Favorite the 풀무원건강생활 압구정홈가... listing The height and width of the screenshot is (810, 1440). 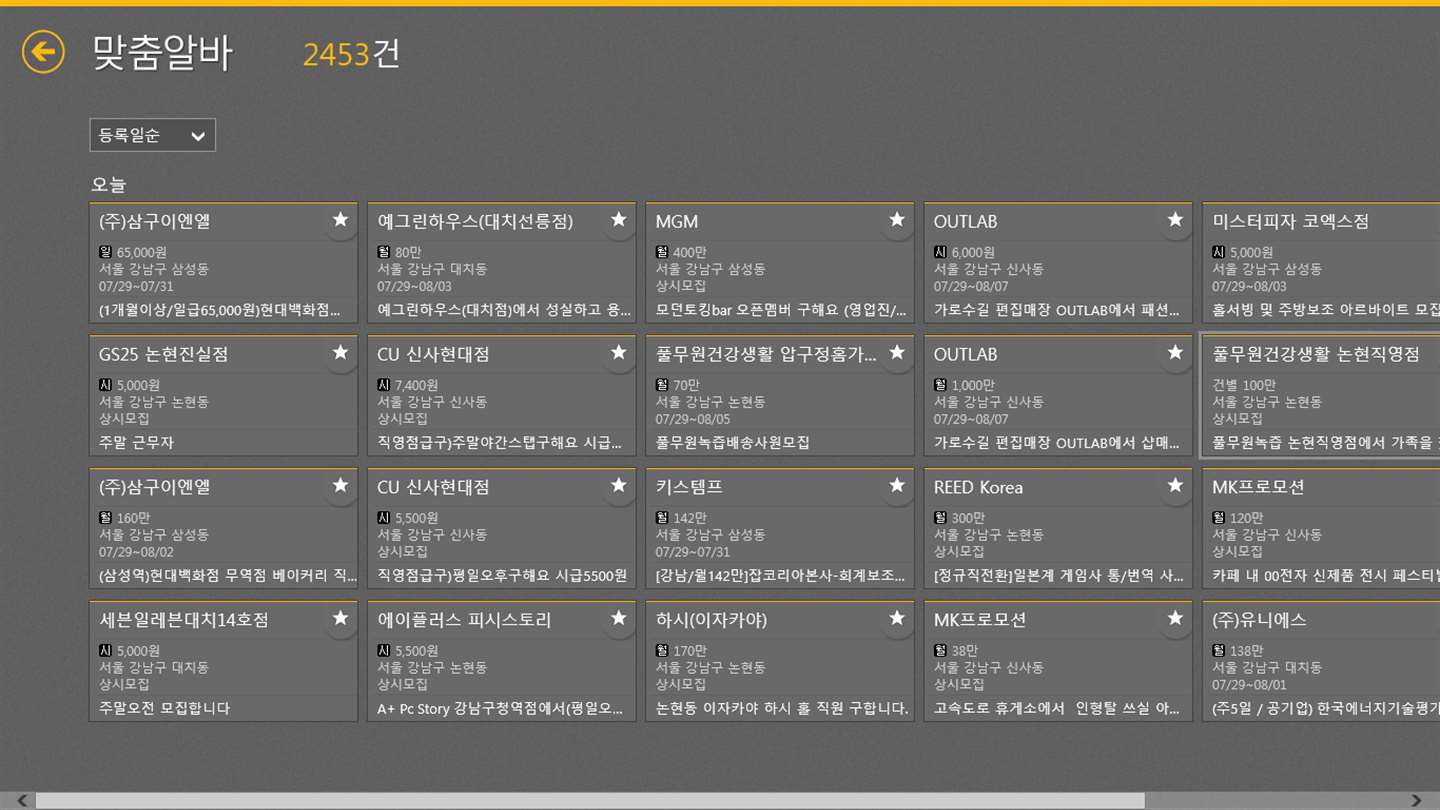click(x=896, y=353)
